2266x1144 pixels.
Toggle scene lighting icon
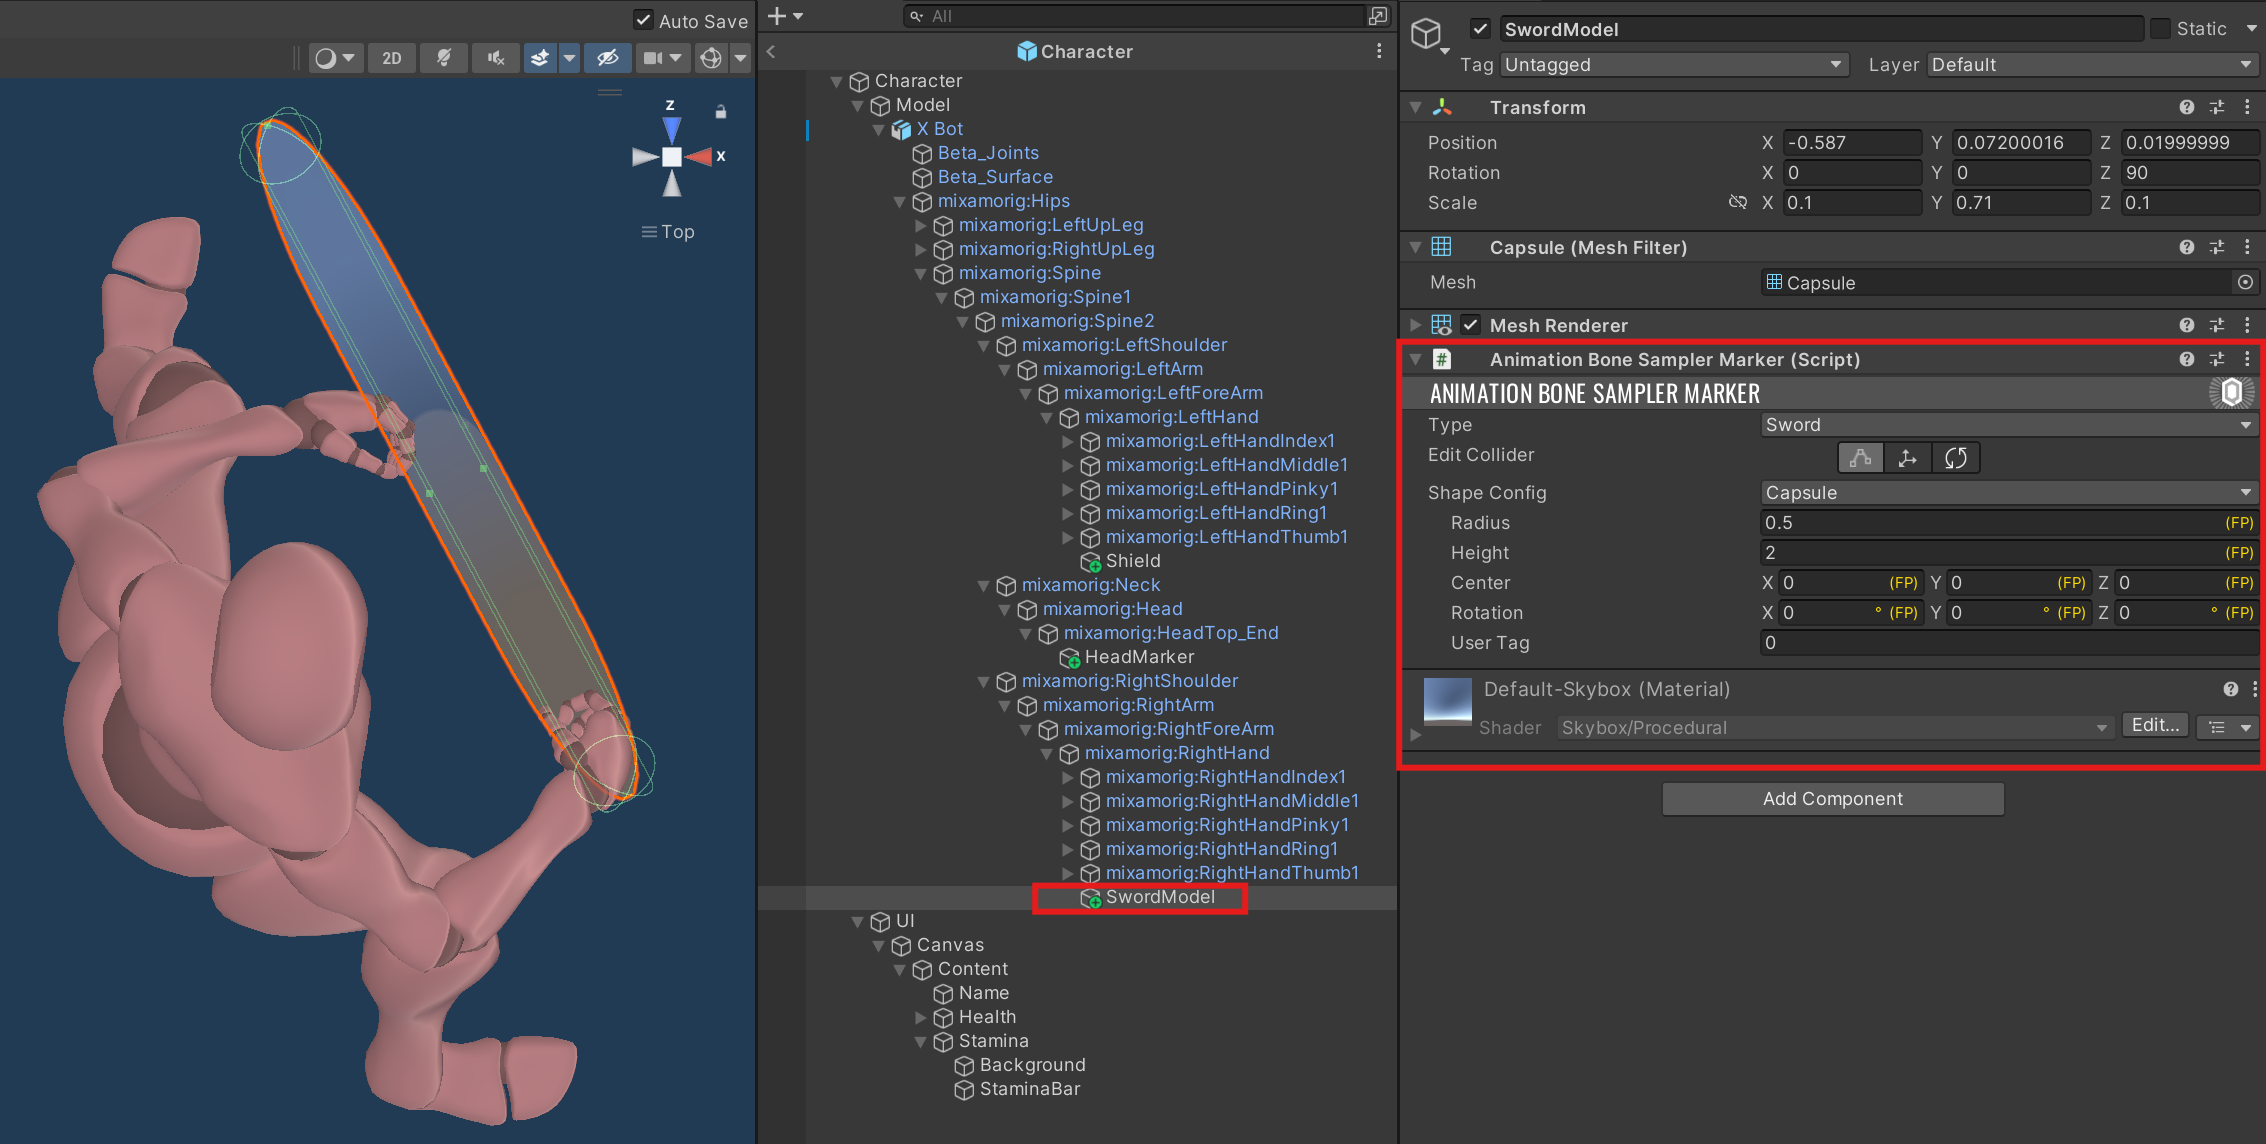(x=444, y=58)
